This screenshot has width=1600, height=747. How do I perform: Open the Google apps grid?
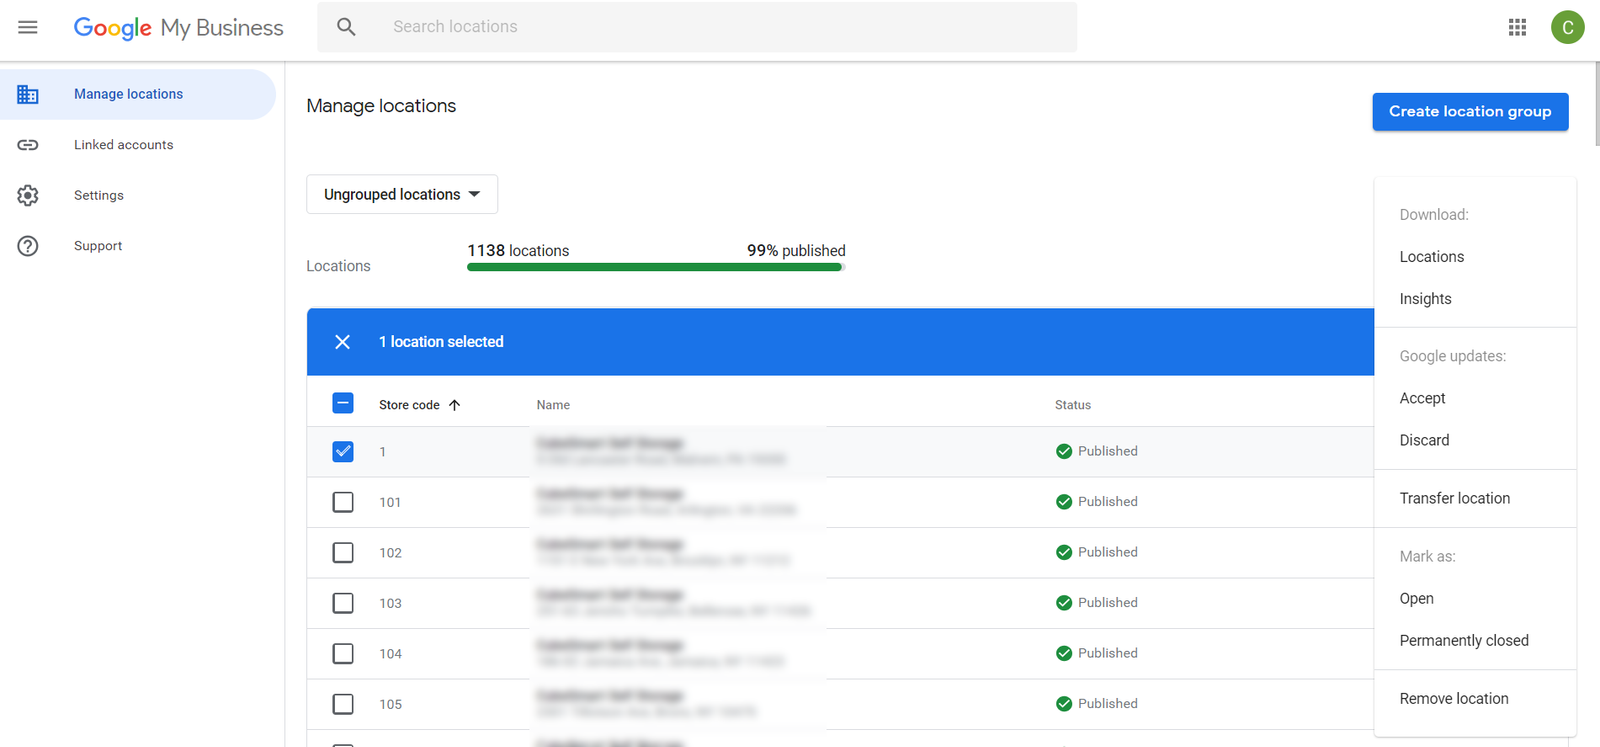tap(1517, 27)
